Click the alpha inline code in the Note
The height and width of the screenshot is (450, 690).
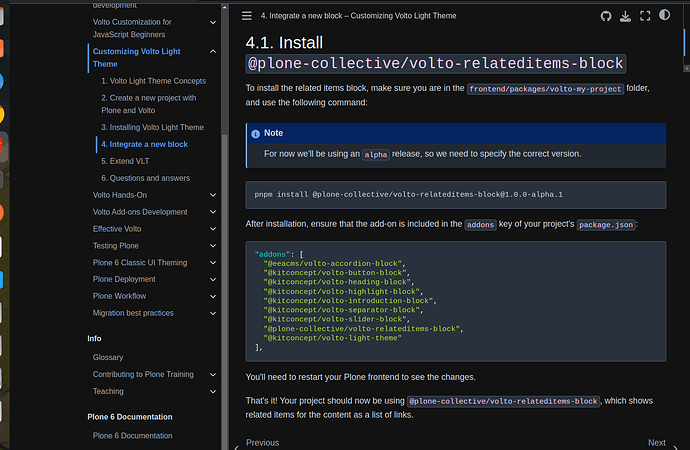(x=375, y=155)
